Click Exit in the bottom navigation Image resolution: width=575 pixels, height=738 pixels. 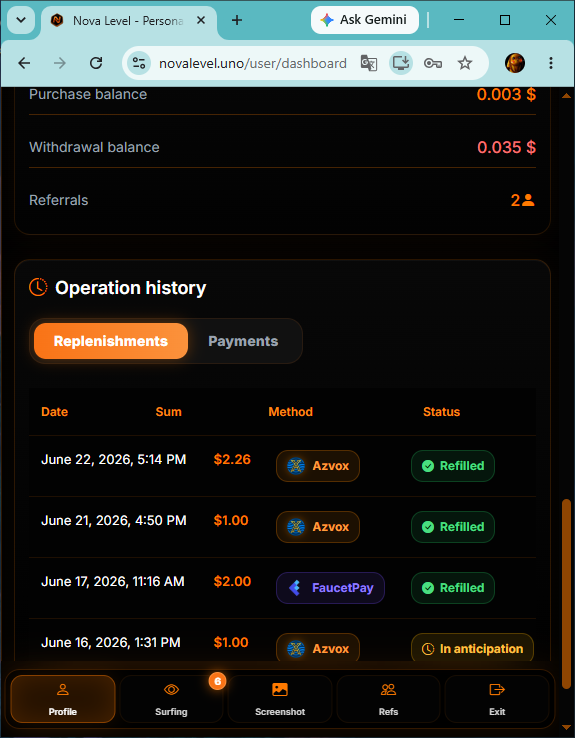497,699
